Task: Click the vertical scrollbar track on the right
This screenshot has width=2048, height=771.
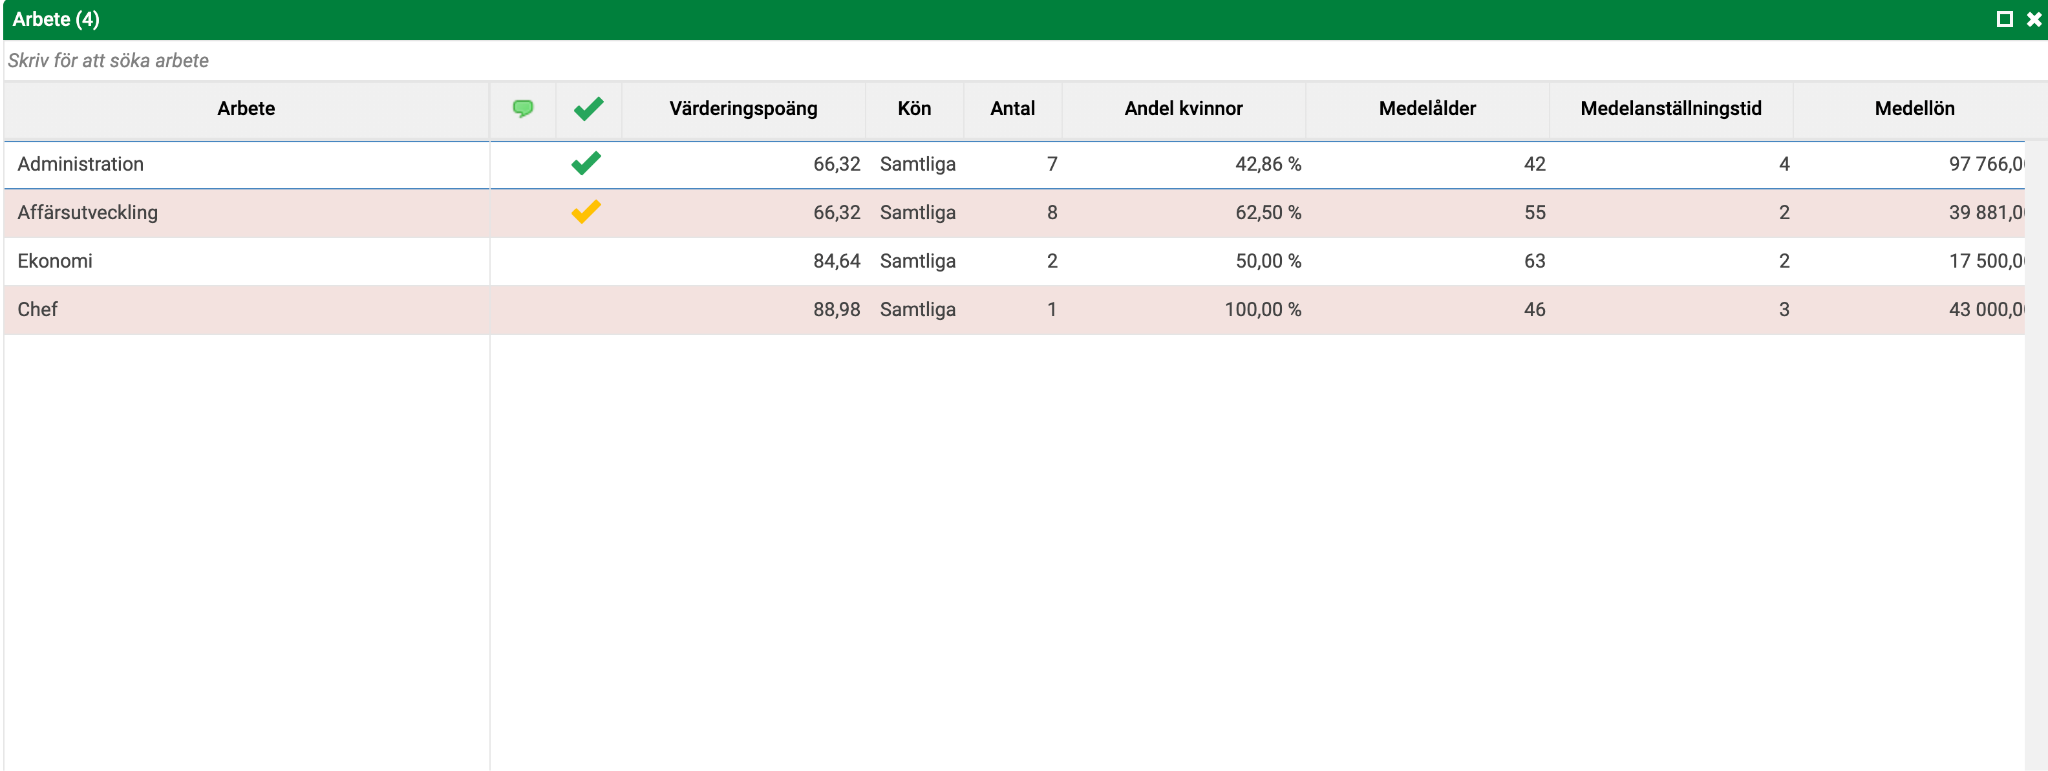Action: click(2036, 455)
